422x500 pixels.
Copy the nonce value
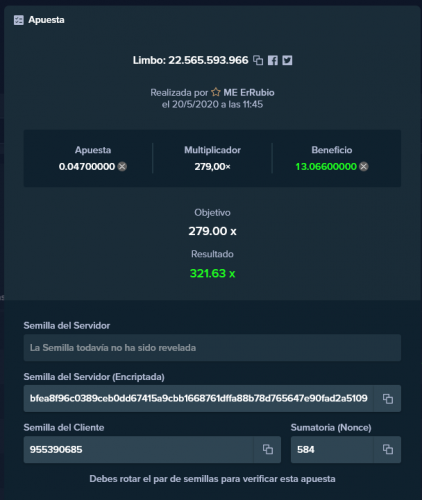click(x=387, y=449)
